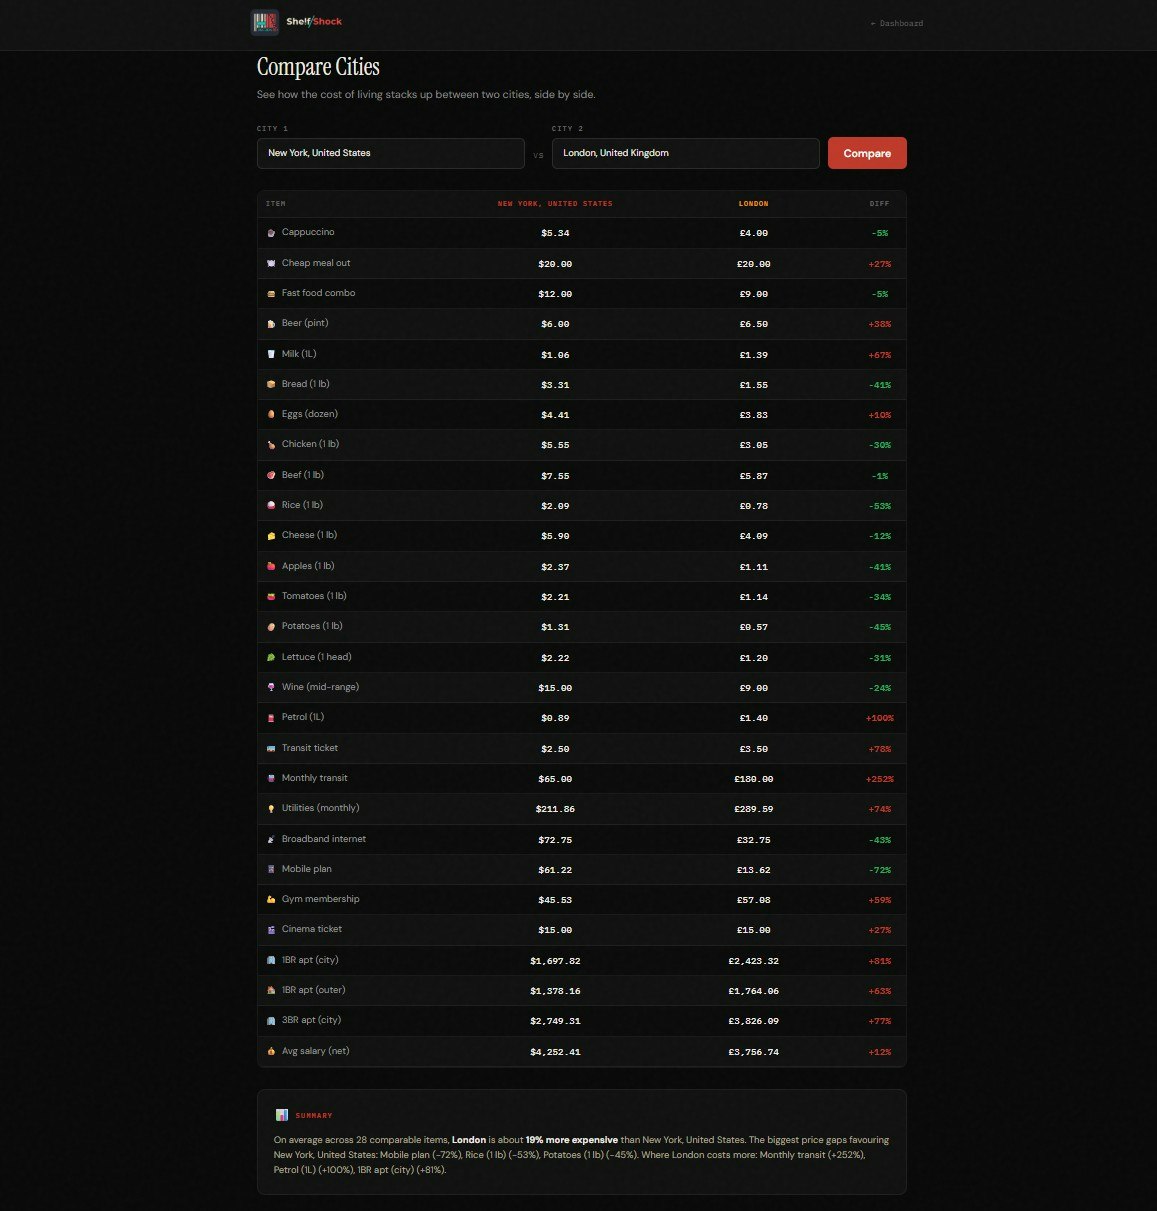1157x1211 pixels.
Task: Focus the City 1 input field
Action: click(x=390, y=153)
